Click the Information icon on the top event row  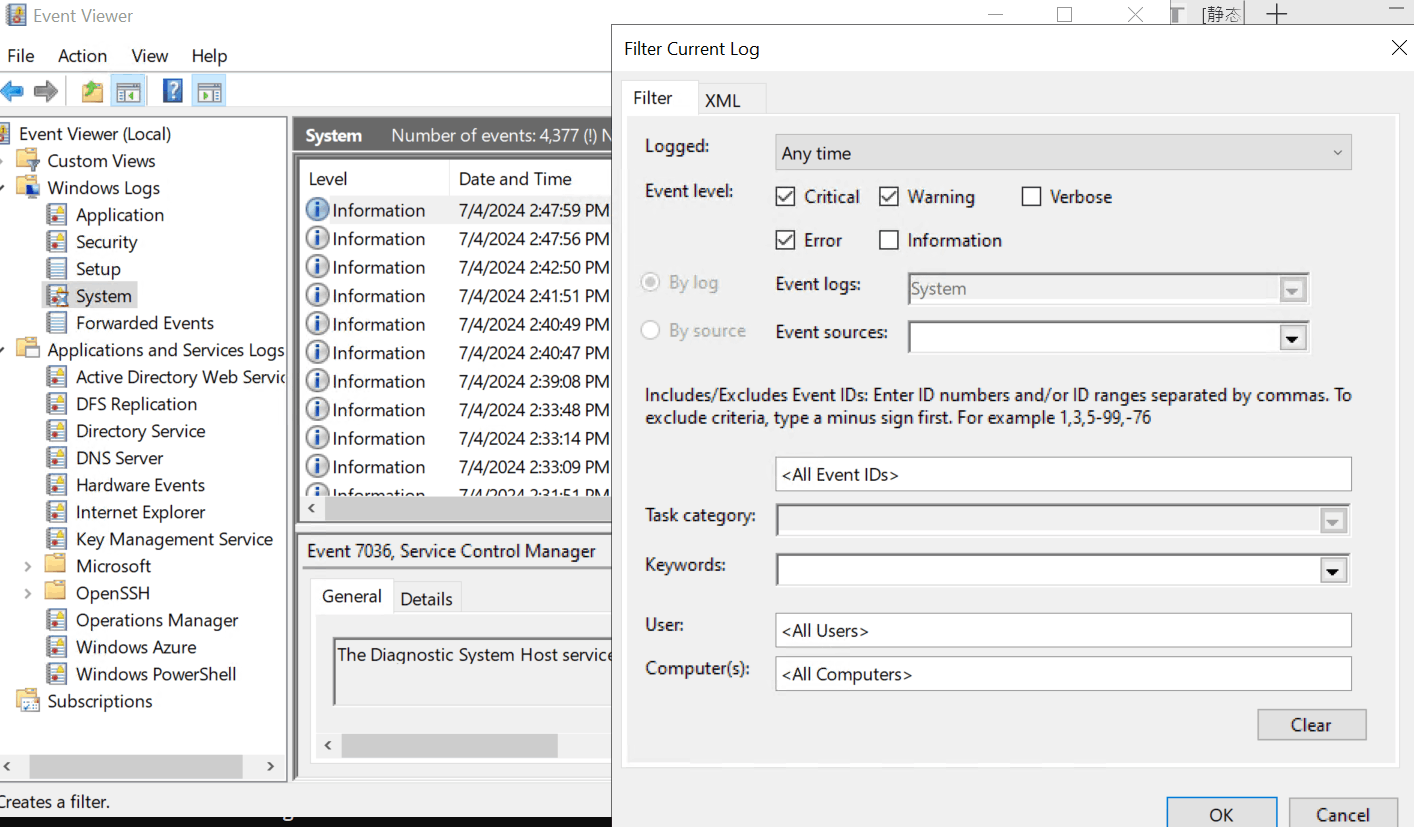(317, 209)
